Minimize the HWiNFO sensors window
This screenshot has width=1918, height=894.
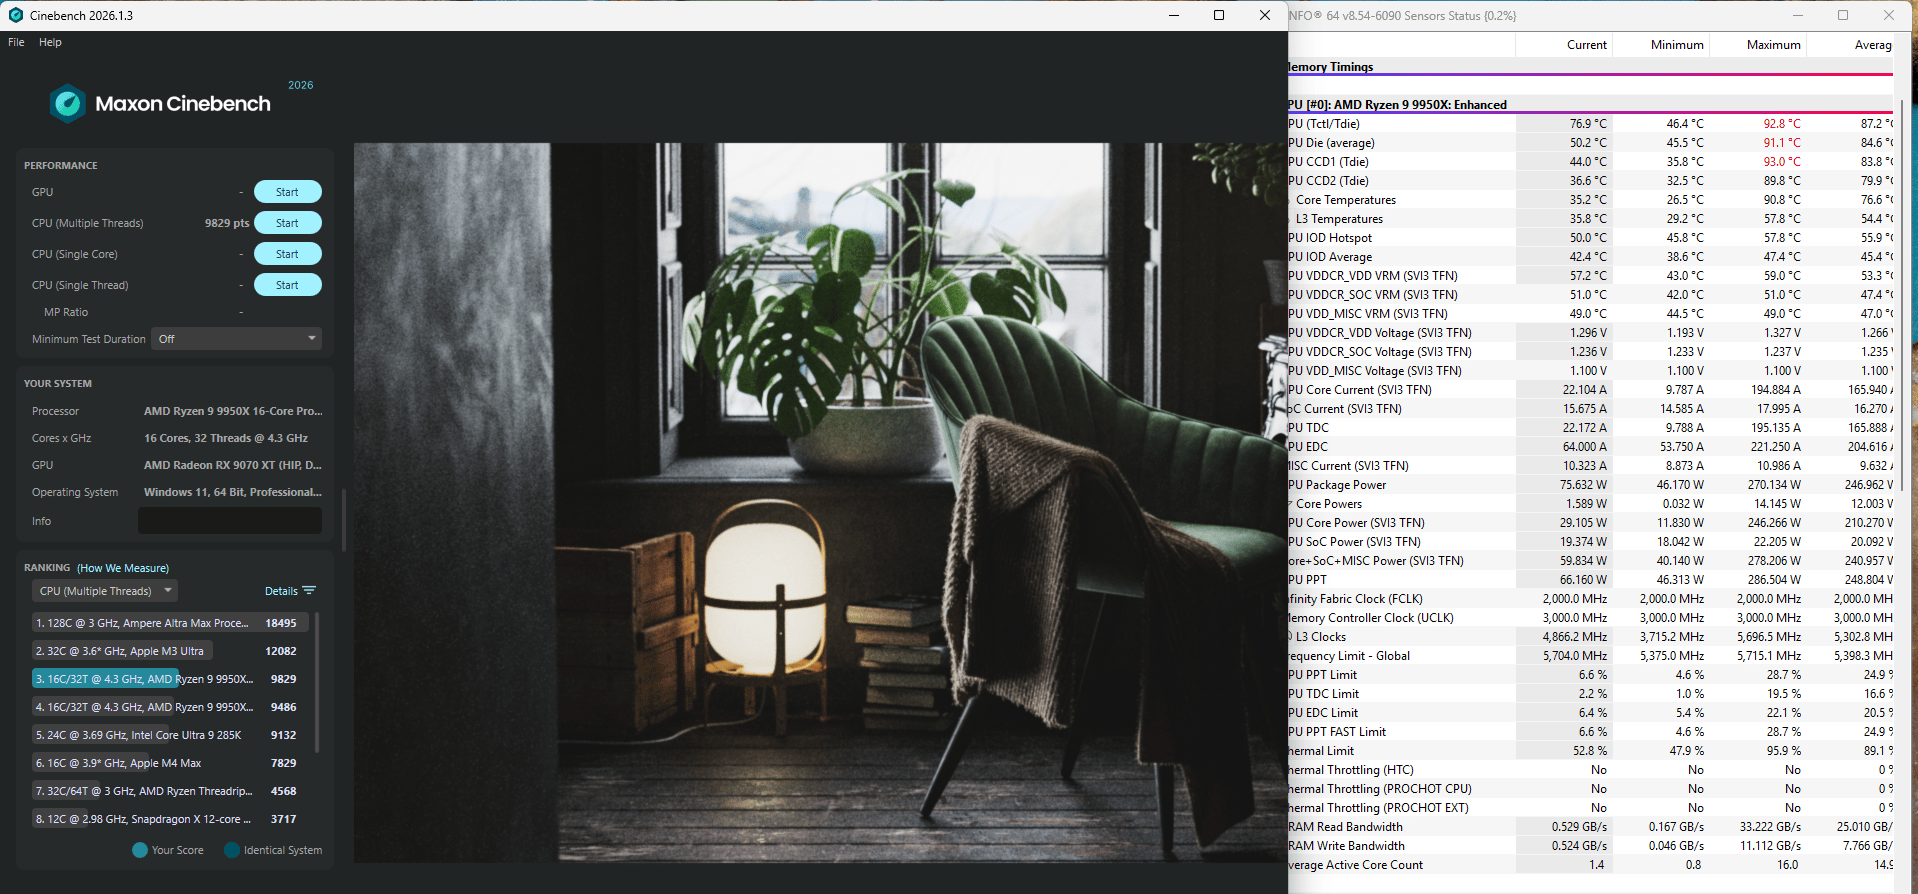pyautogui.click(x=1798, y=15)
